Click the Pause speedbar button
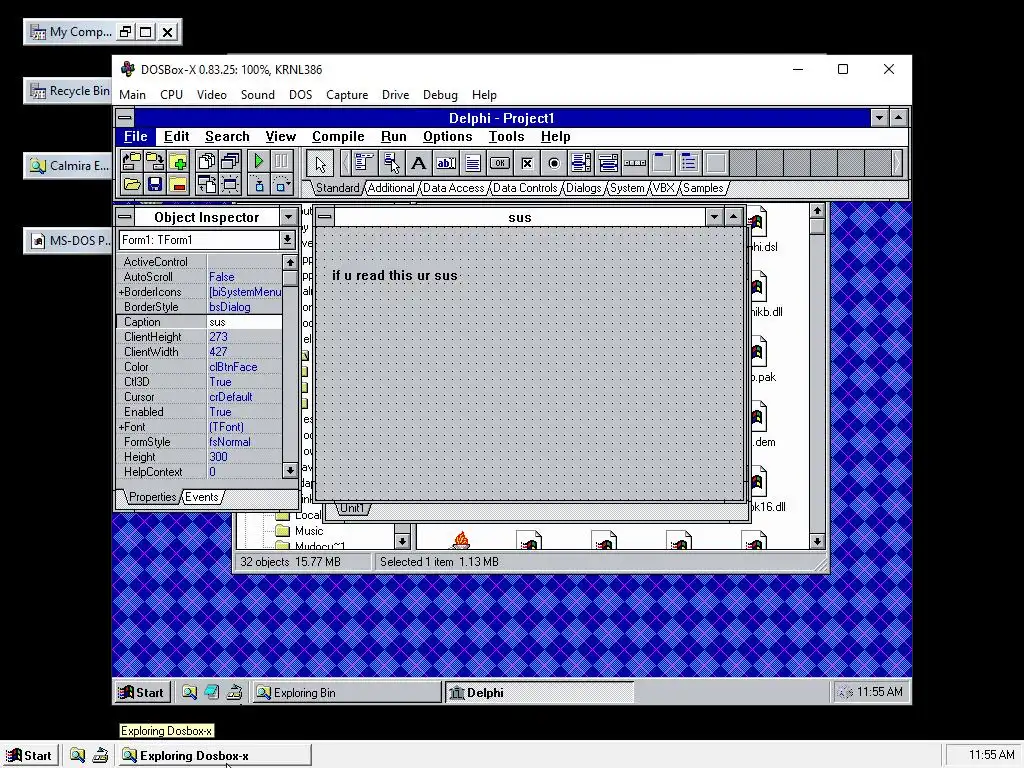The image size is (1024, 768). click(x=281, y=161)
